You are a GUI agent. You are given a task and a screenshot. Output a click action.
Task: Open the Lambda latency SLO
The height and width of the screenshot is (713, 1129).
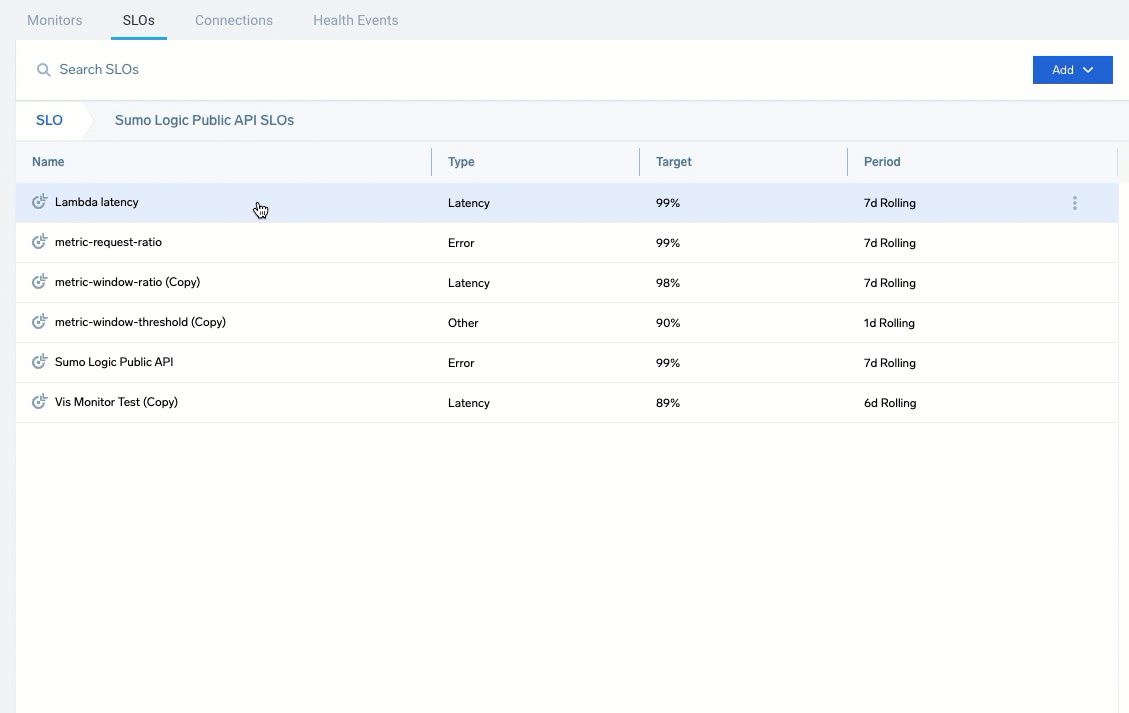pyautogui.click(x=97, y=202)
